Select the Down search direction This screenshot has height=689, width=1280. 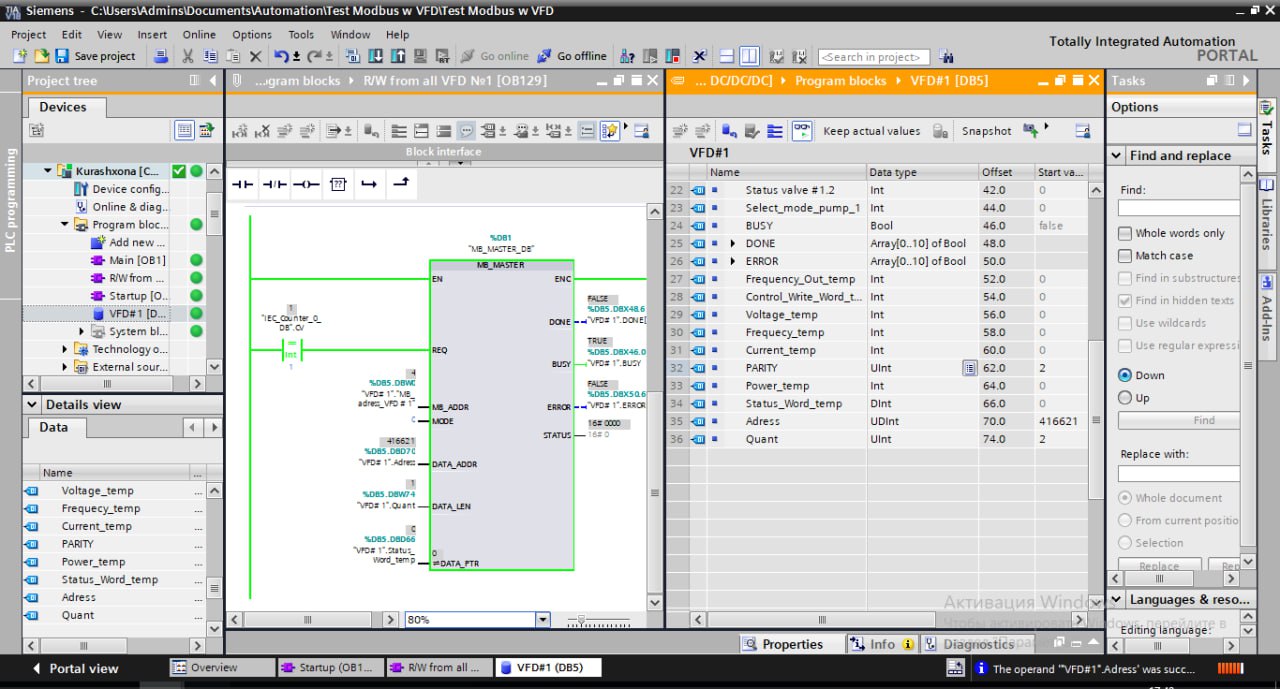click(x=1125, y=375)
